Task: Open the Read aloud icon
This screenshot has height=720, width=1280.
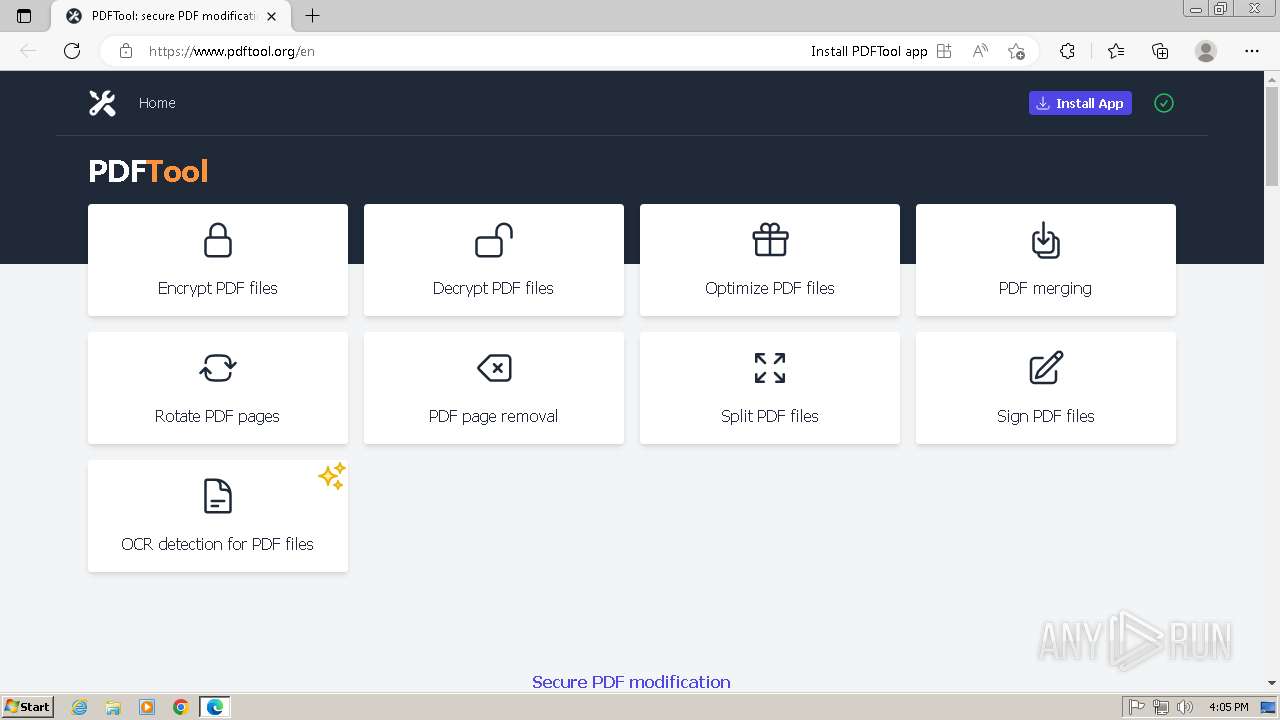Action: click(980, 51)
